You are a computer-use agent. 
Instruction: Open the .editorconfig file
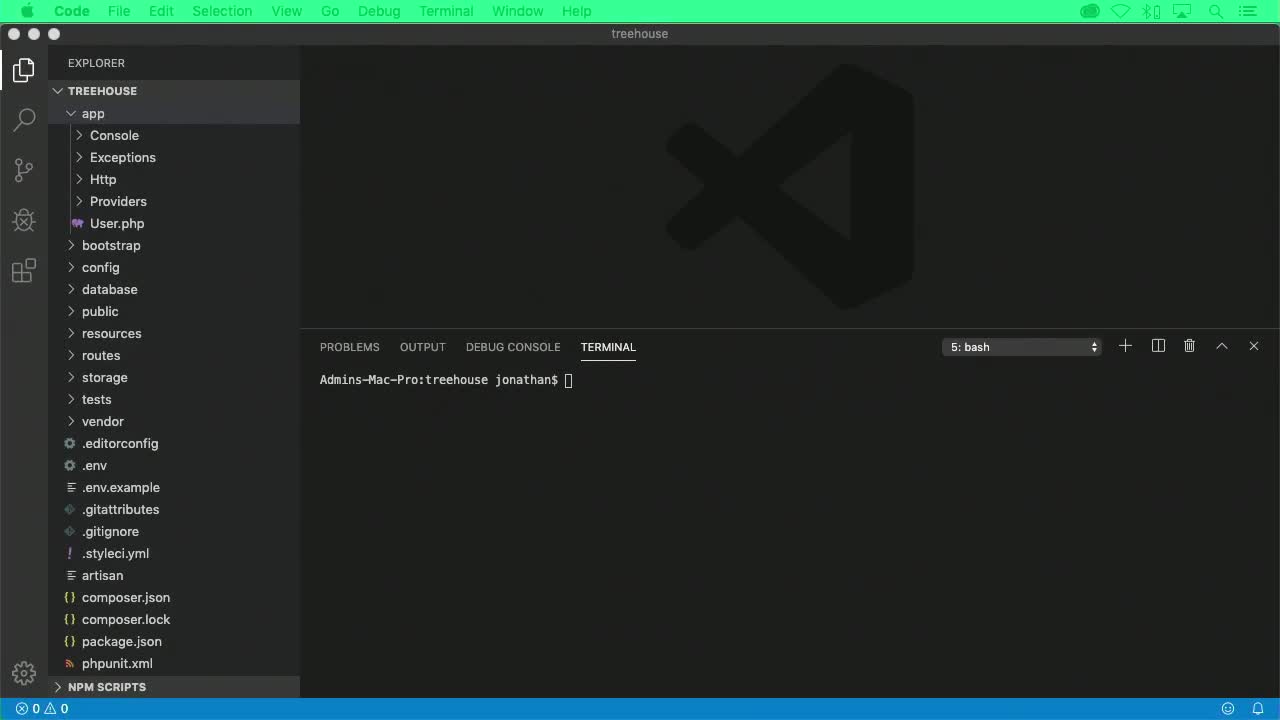[175, 443]
